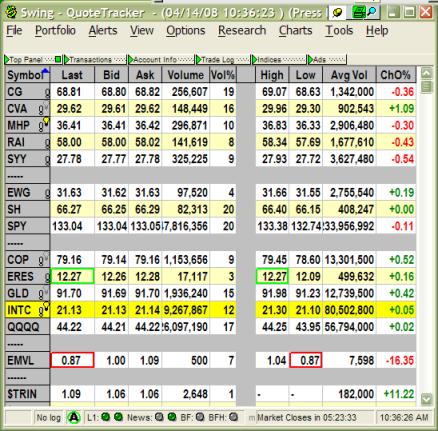Click green square on Top Panel bar
Image resolution: width=438 pixels, height=431 pixels.
[x=58, y=60]
